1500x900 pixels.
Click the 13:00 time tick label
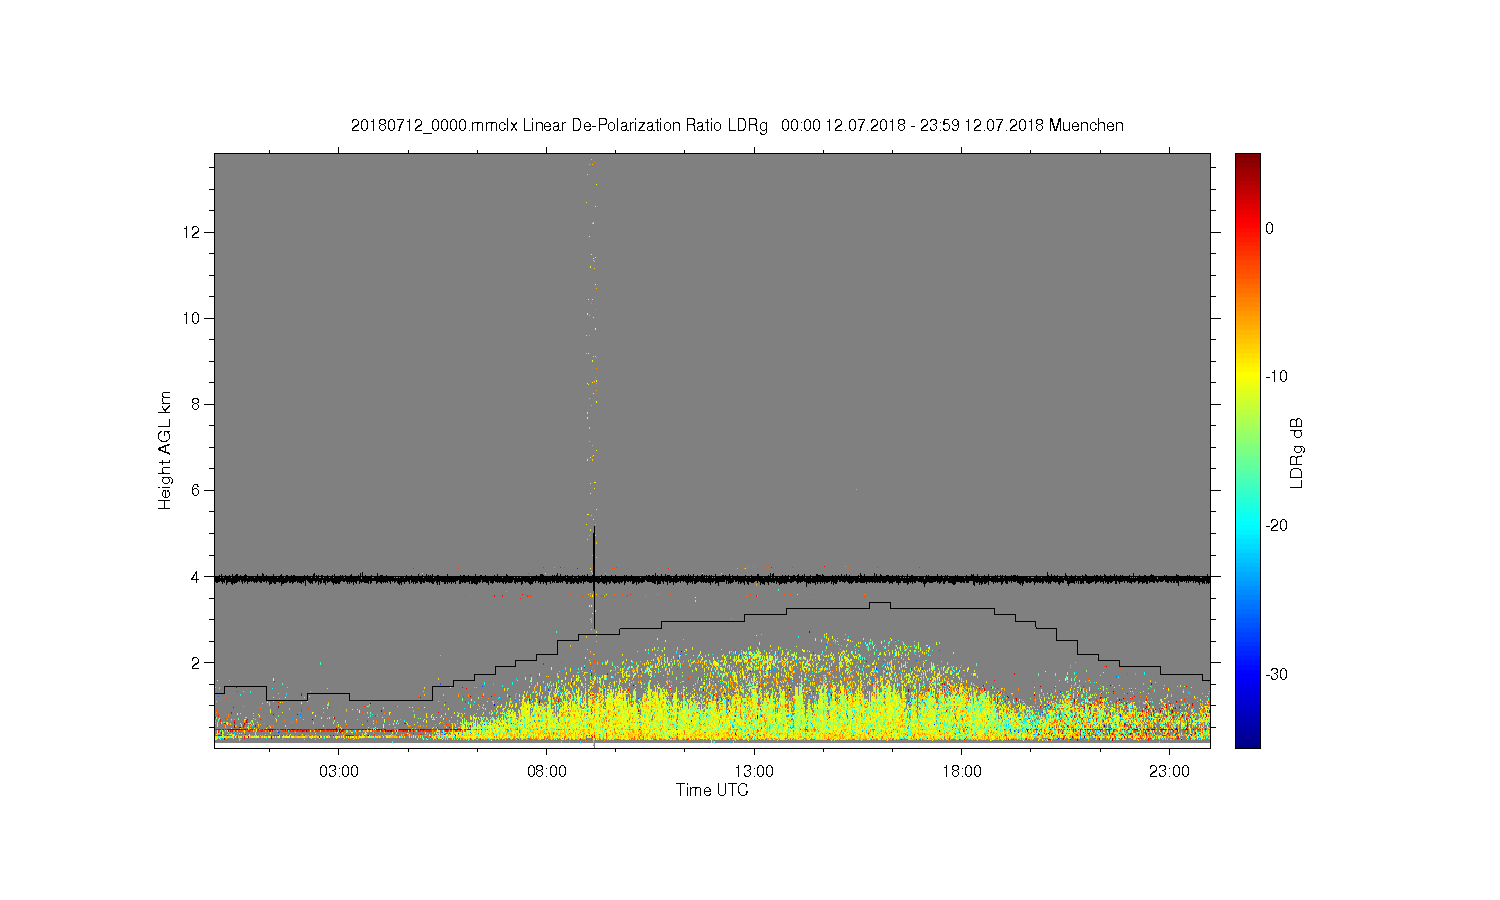(754, 772)
